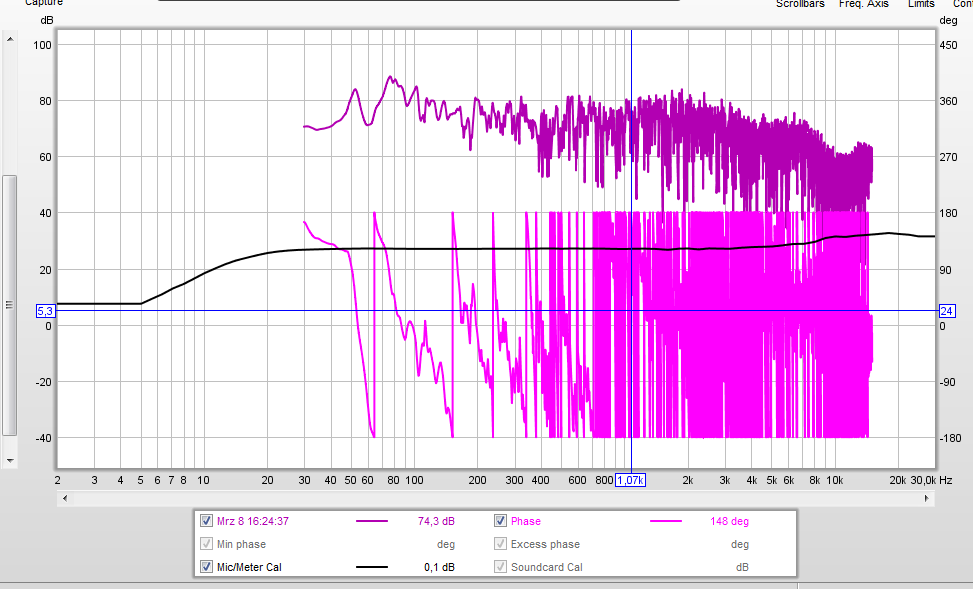Viewport: 973px width, 589px height.
Task: Click the deg right axis unit label
Action: pyautogui.click(x=948, y=20)
